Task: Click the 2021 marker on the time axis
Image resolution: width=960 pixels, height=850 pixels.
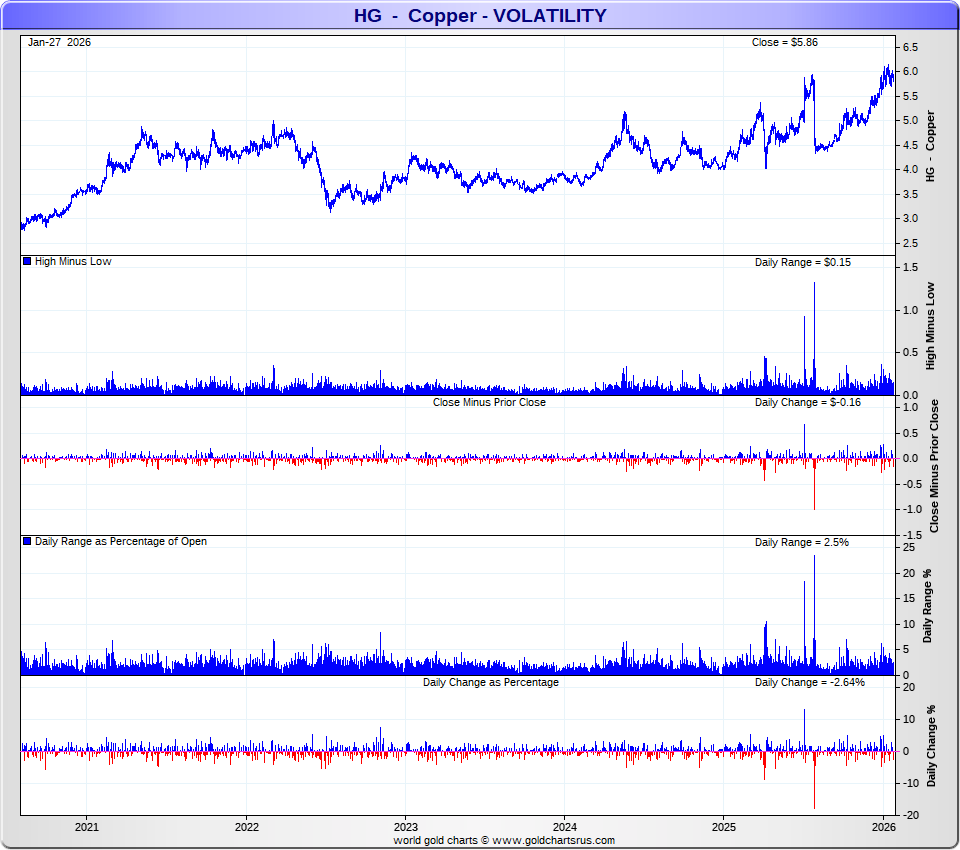Action: point(87,827)
